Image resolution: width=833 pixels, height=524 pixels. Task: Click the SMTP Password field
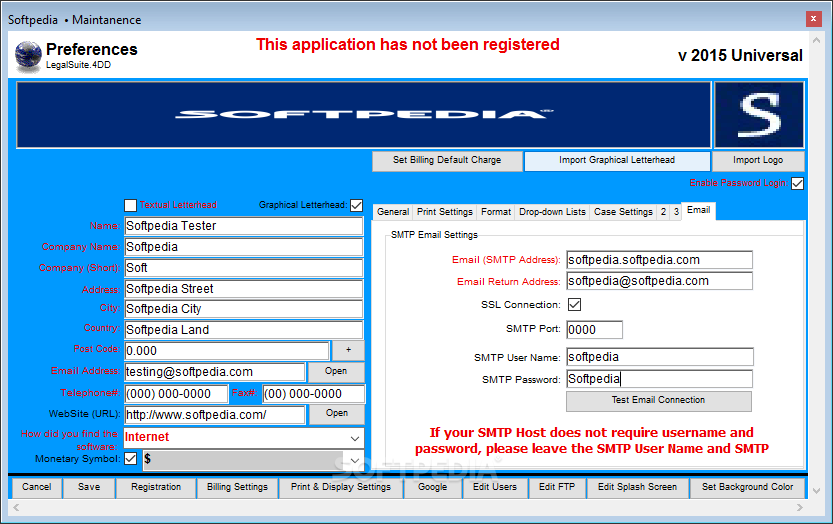click(x=660, y=379)
